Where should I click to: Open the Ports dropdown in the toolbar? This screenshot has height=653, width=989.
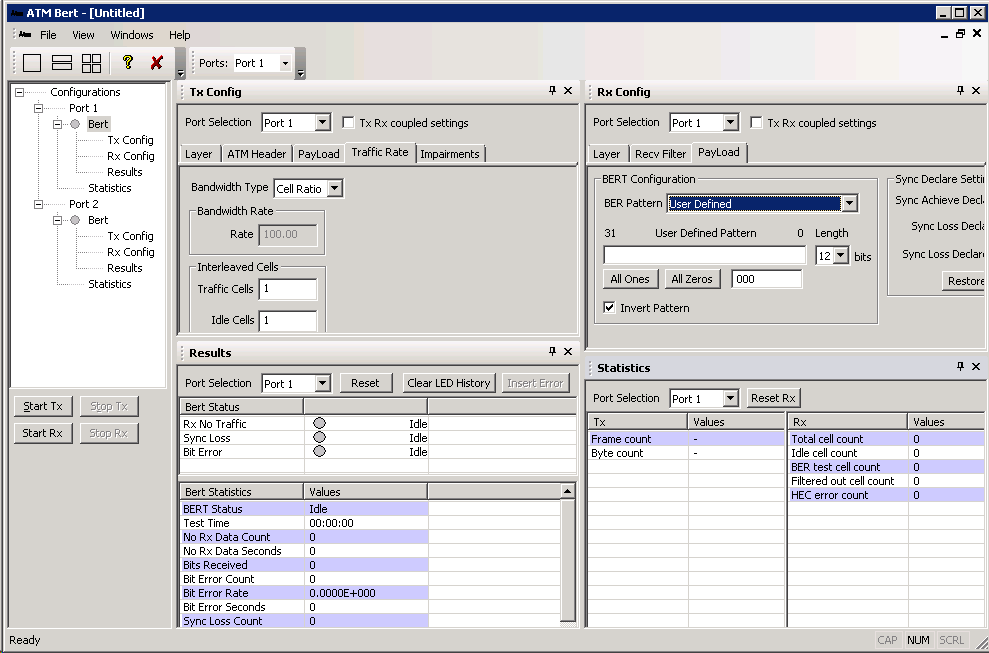tap(285, 63)
